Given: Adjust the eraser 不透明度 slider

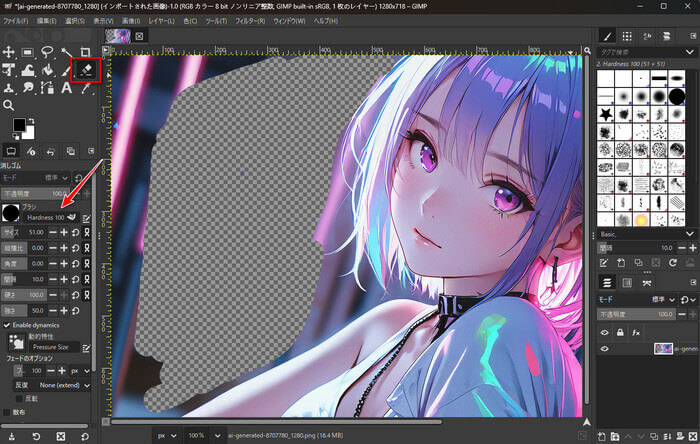Looking at the screenshot, I should coord(35,194).
